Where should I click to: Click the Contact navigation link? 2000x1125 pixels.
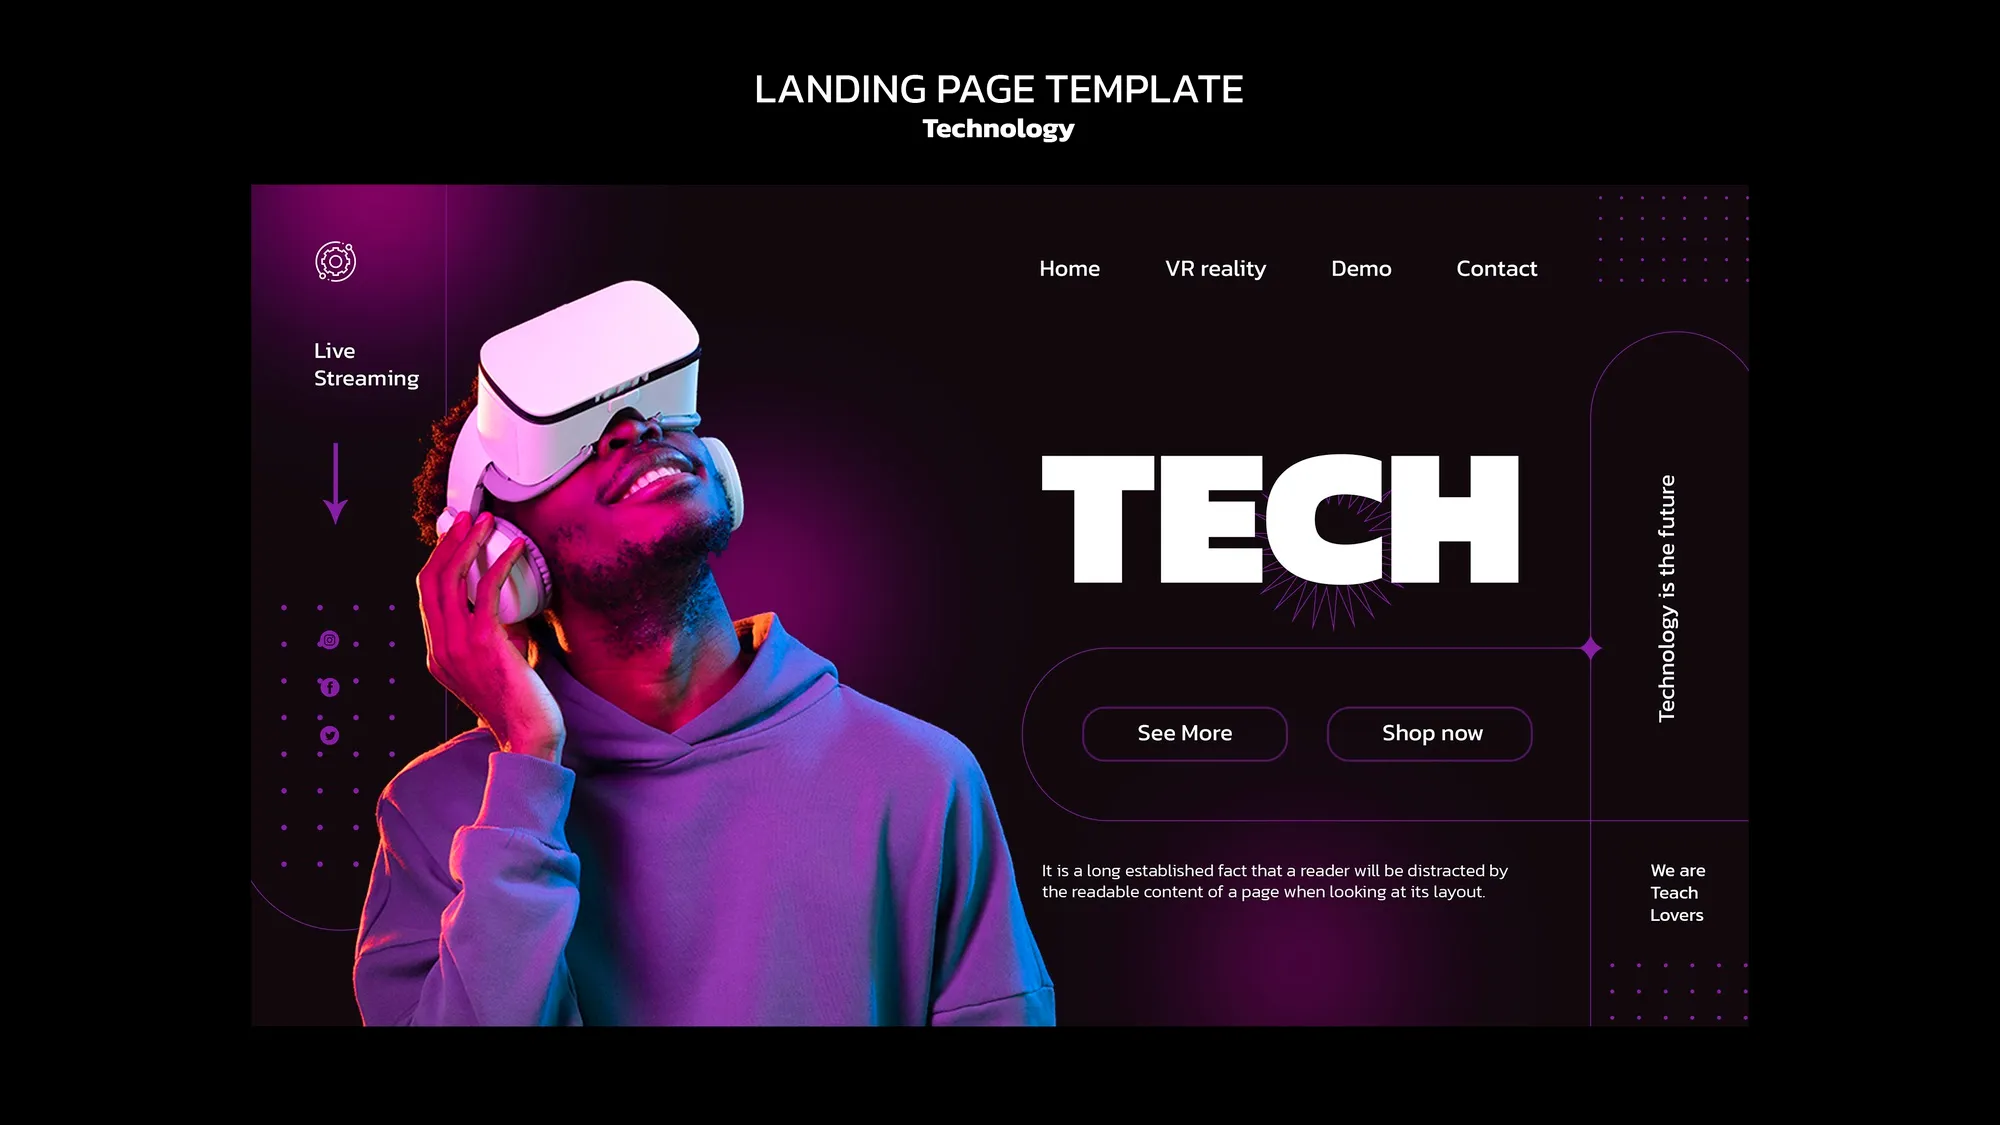click(1497, 268)
